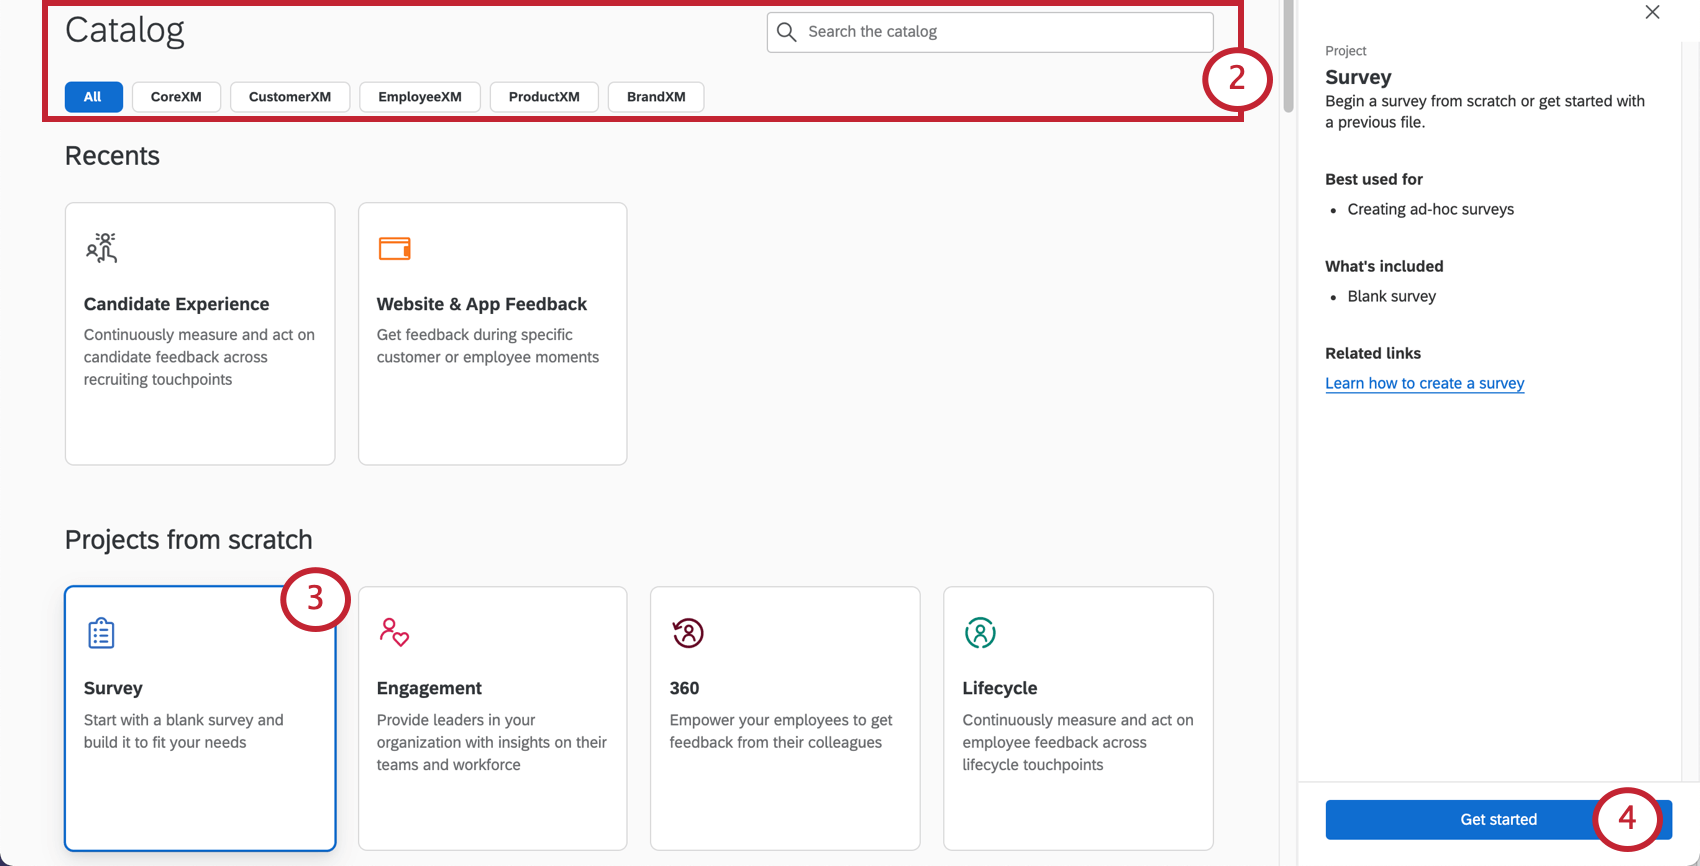Filter catalog by CustomerXM
The height and width of the screenshot is (866, 1700).
pos(290,97)
